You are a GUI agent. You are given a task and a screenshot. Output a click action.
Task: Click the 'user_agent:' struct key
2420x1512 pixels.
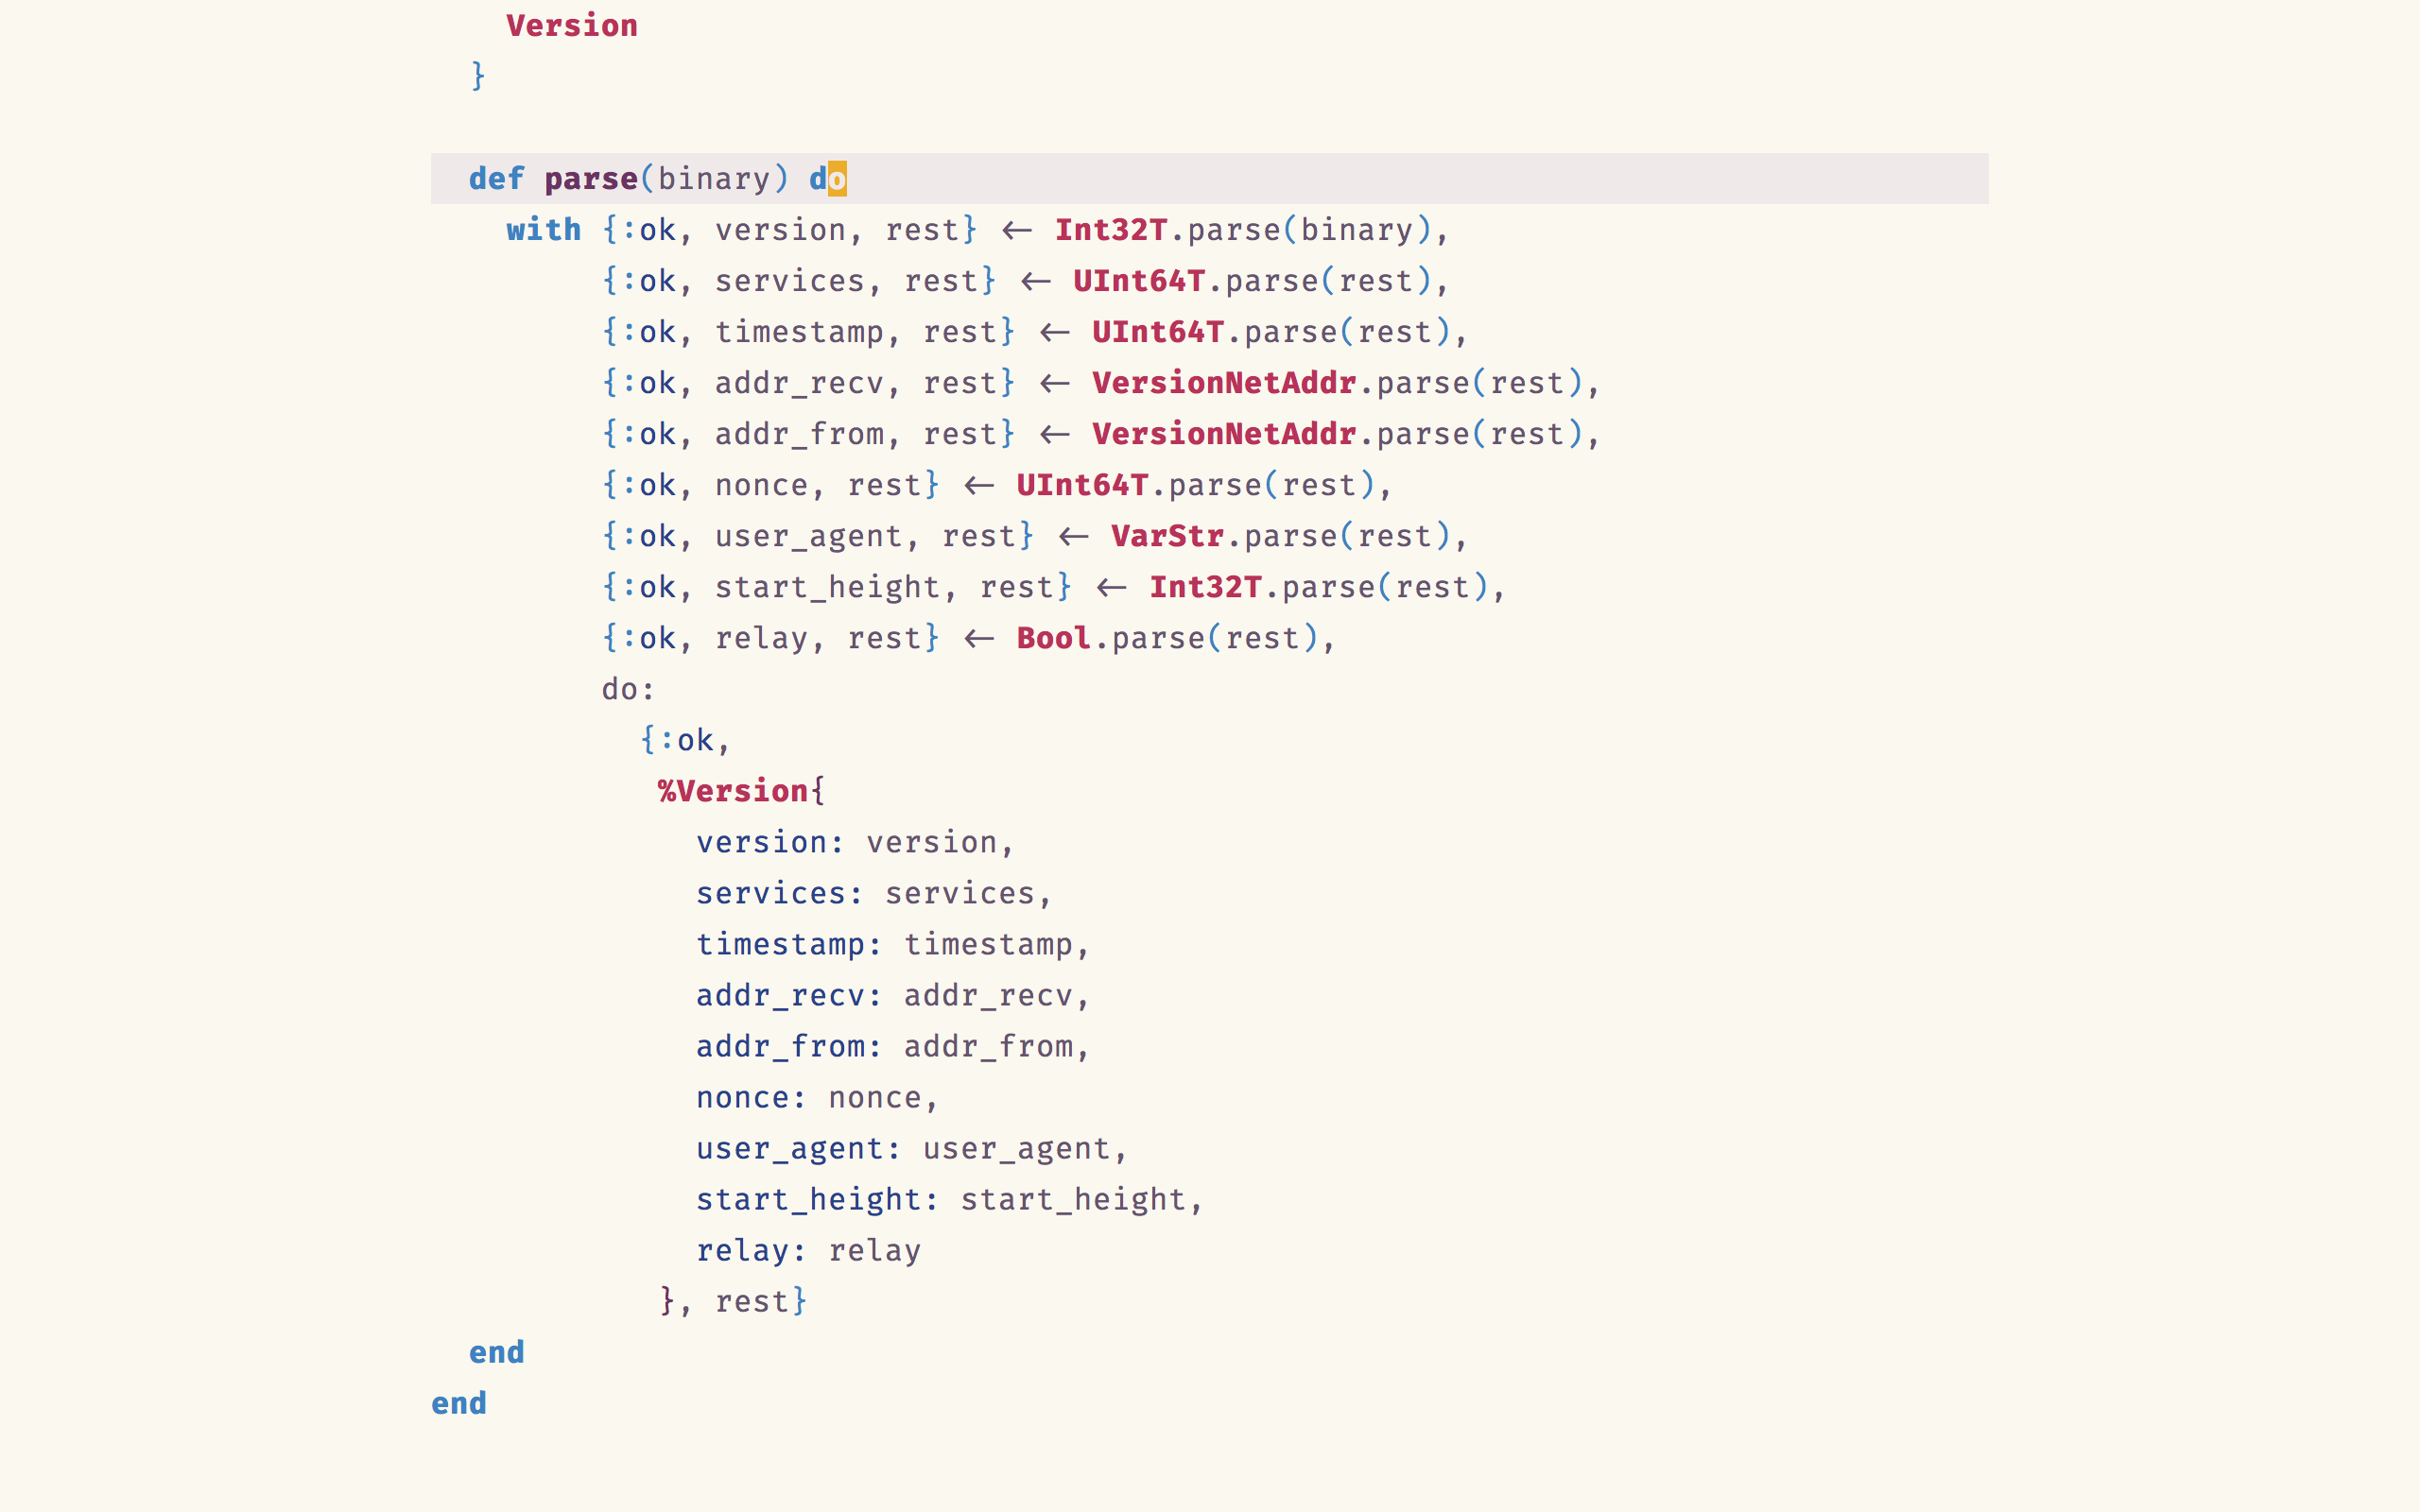pos(798,1148)
